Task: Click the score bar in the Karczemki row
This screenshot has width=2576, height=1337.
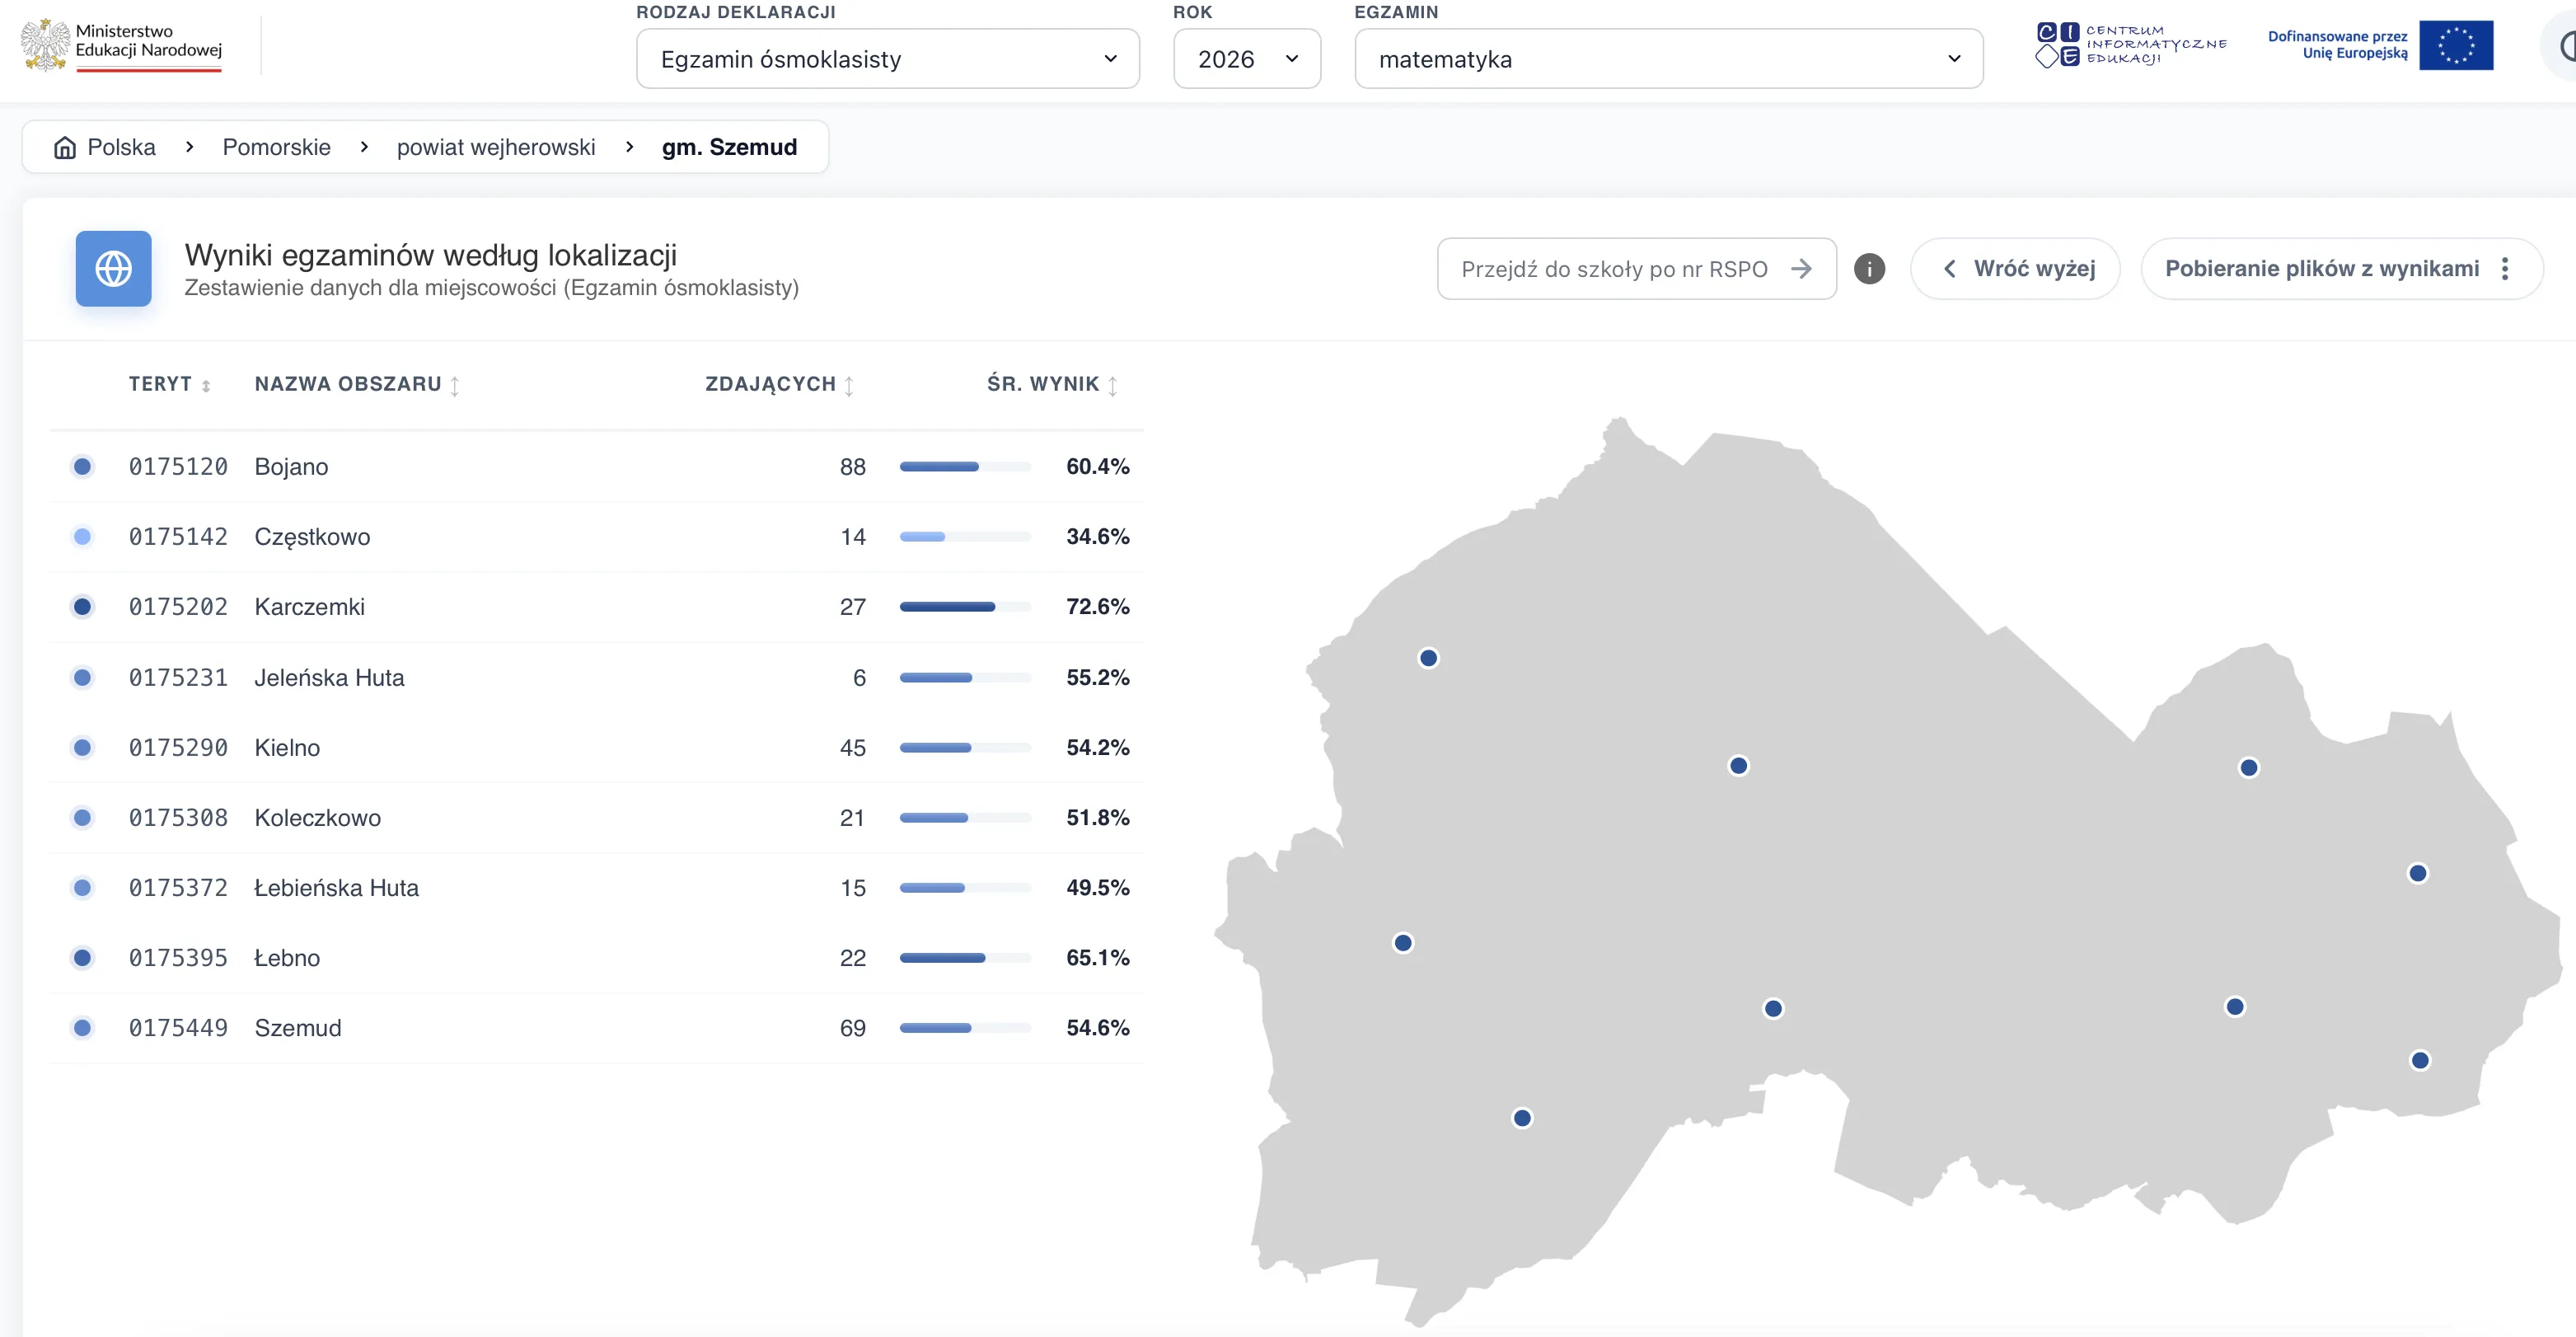Action: pos(965,607)
